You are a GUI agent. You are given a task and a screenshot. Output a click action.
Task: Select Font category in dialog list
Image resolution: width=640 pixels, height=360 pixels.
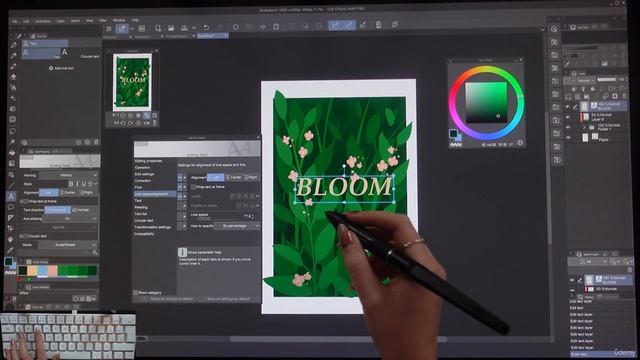click(139, 187)
